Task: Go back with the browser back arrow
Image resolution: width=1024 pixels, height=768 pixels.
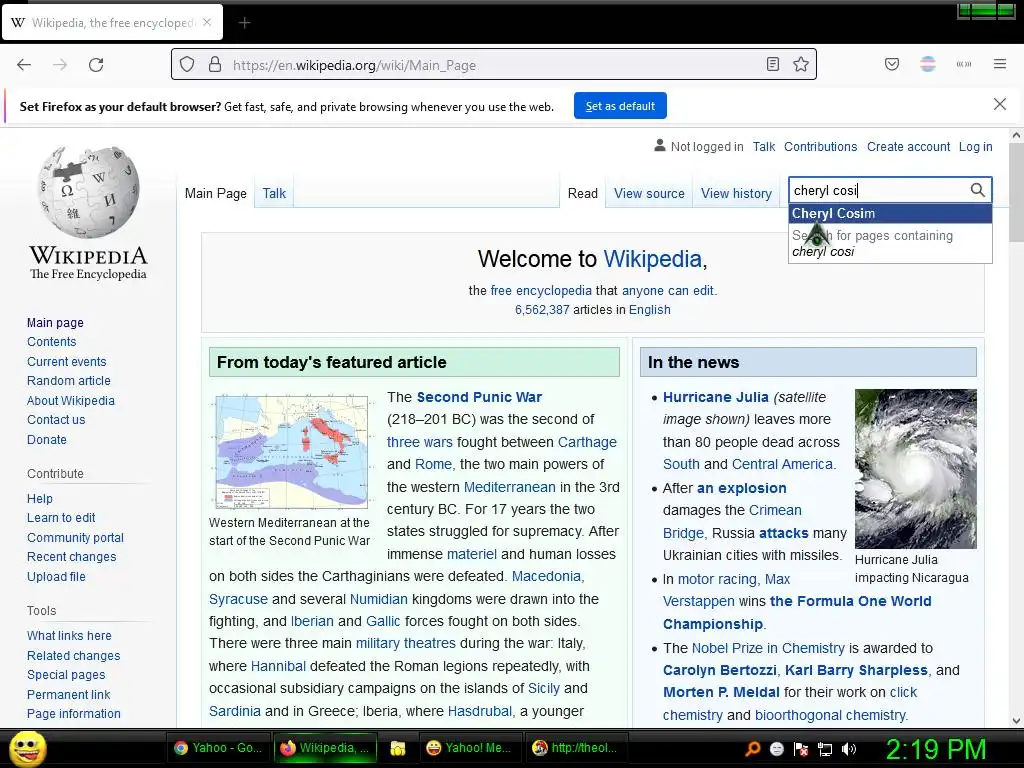Action: 24,65
